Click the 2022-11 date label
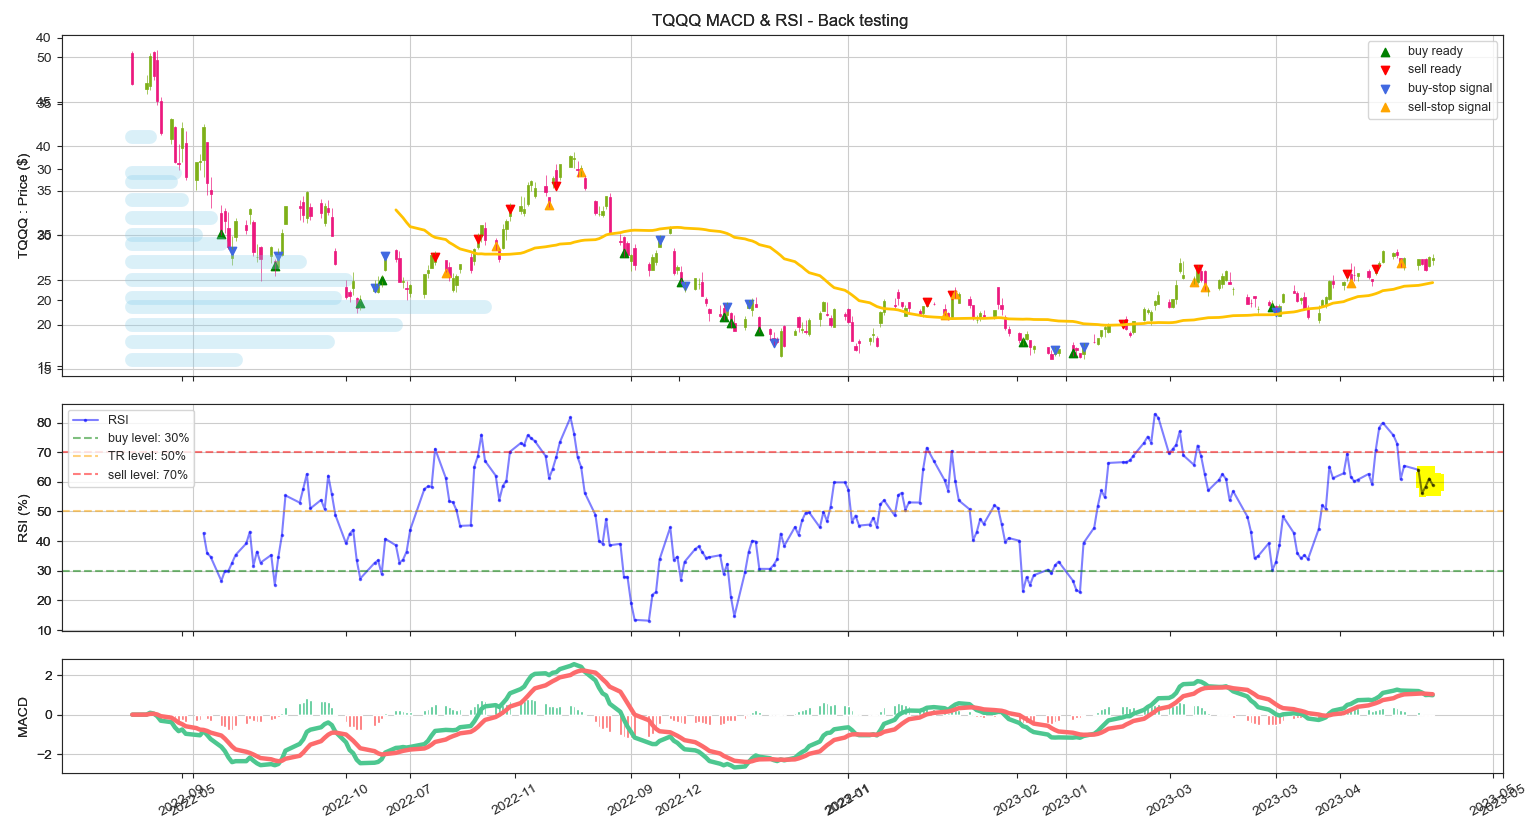This screenshot has width=1526, height=825. click(514, 799)
